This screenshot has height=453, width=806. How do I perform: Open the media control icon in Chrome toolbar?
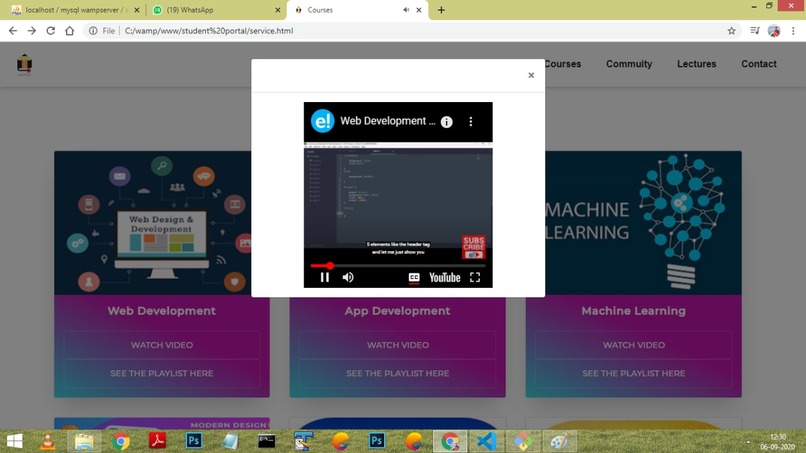coord(755,31)
